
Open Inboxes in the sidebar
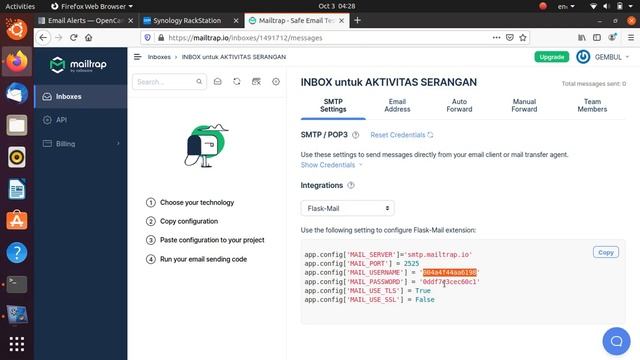click(80, 97)
